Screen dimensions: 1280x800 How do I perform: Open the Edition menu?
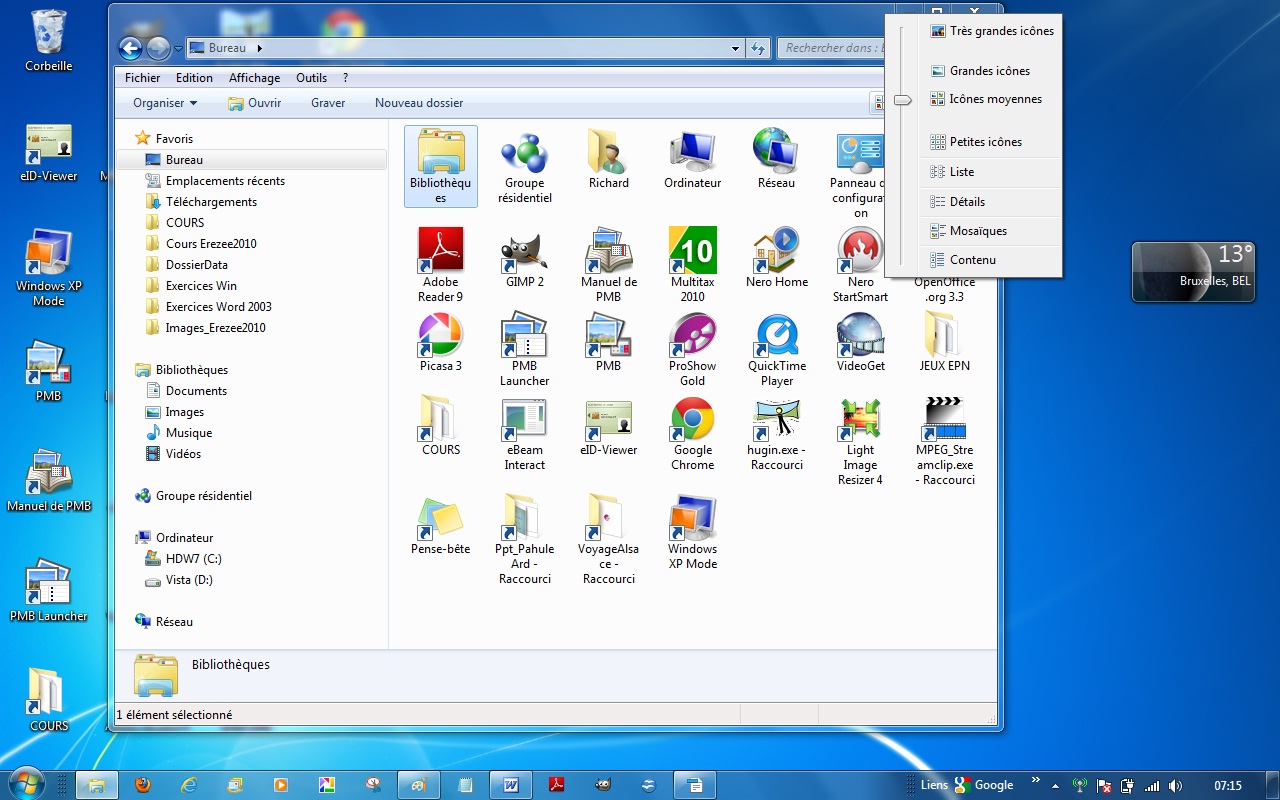(194, 78)
